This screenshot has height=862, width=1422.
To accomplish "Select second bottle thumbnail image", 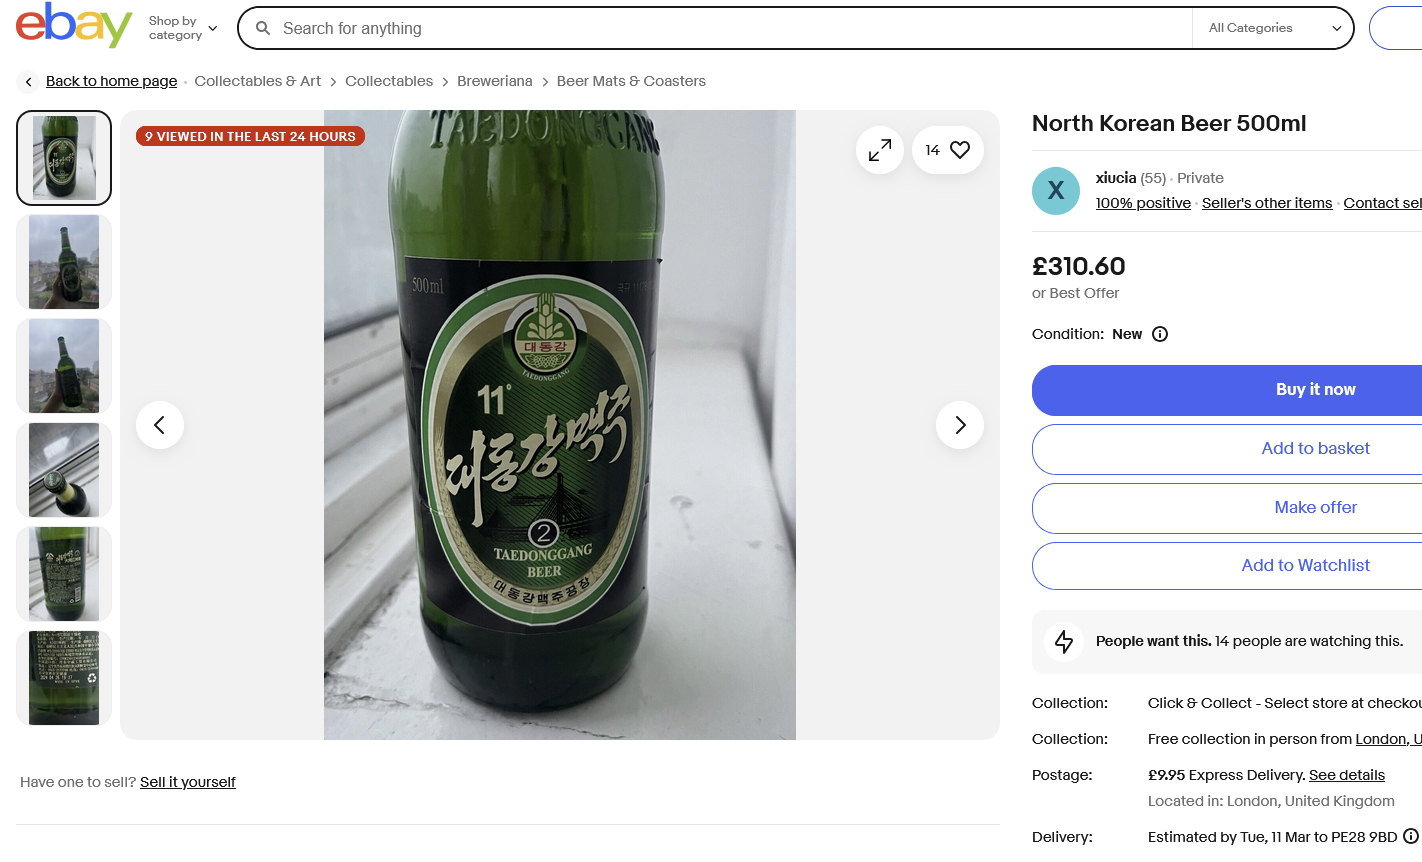I will click(x=64, y=262).
